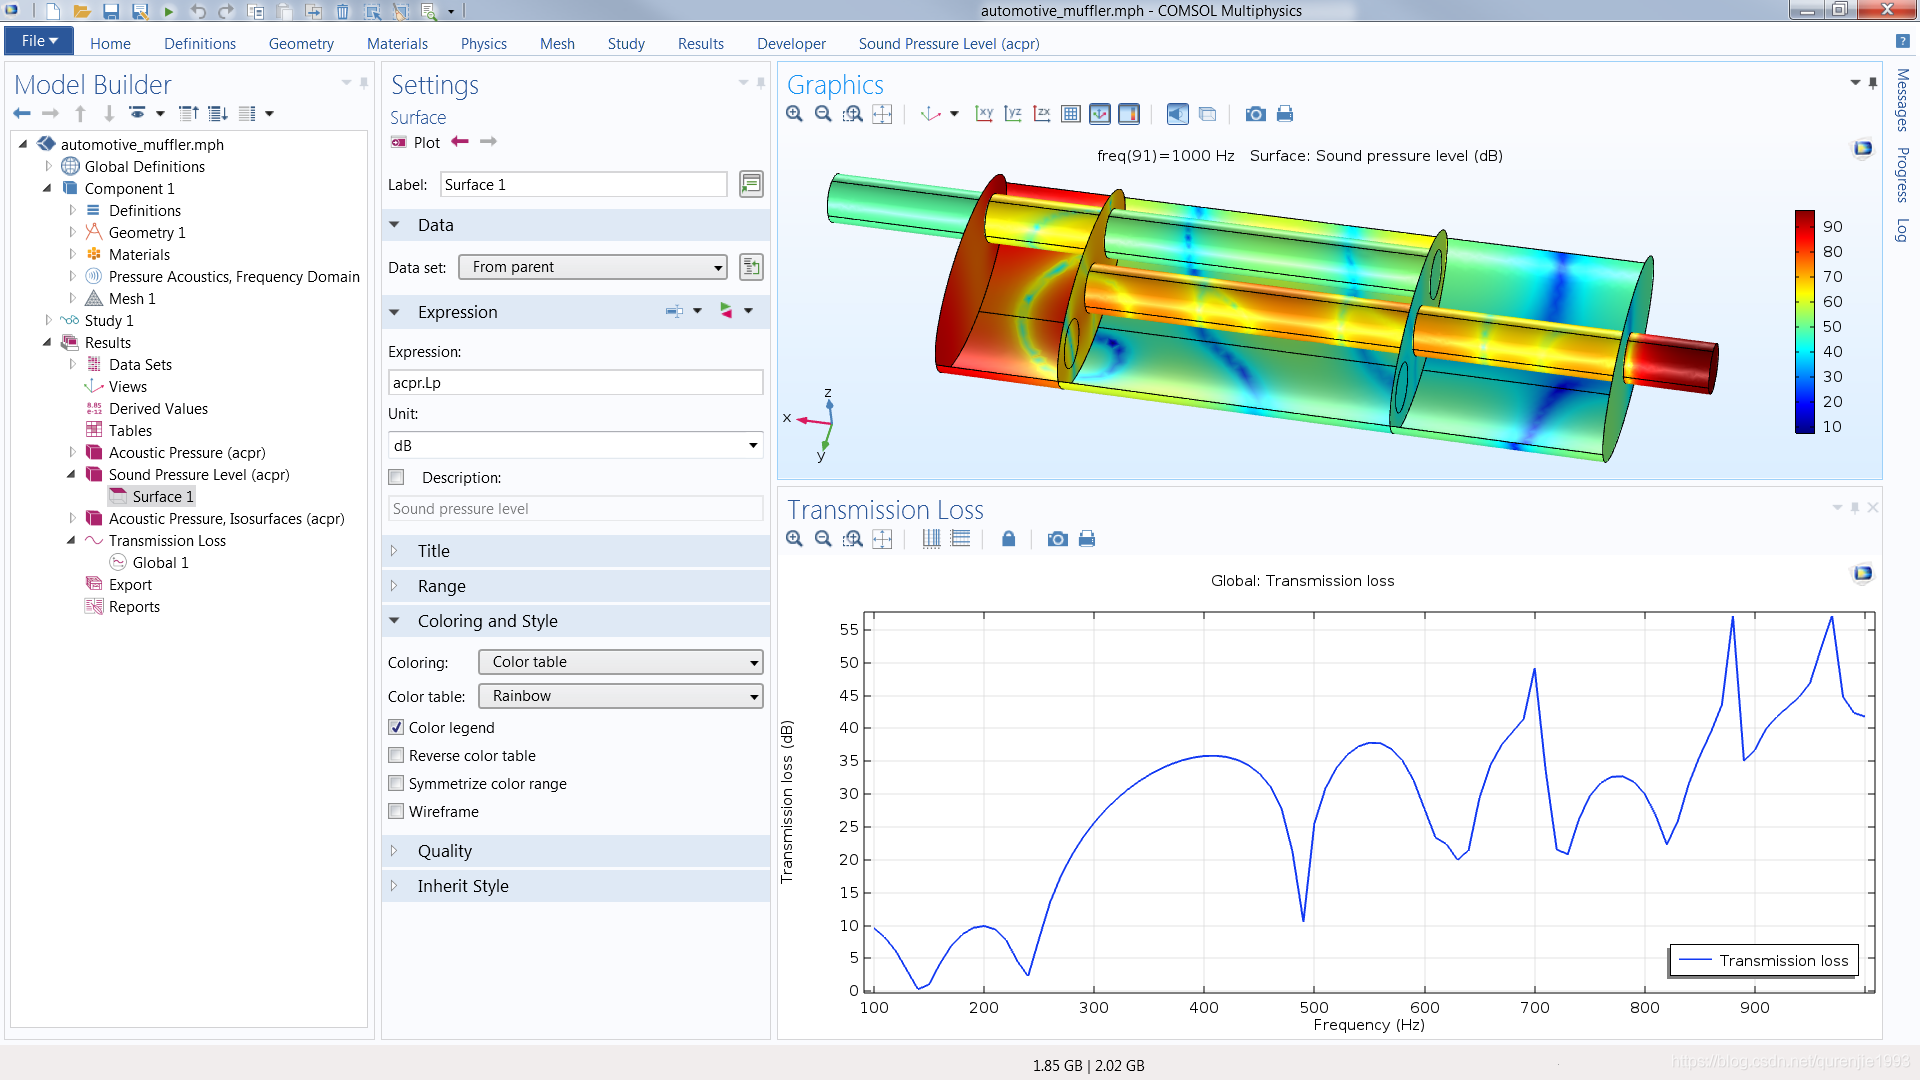Click the table view icon in Transmission Loss toolbar

tap(961, 538)
